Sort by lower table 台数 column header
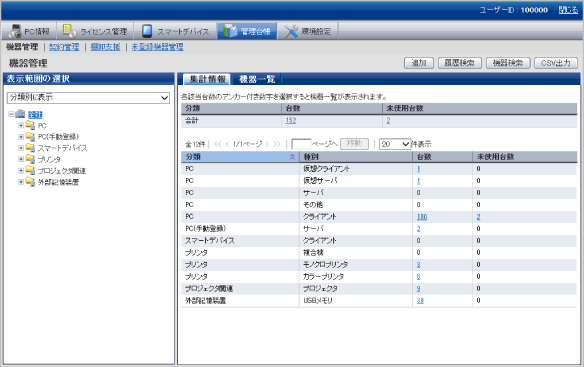Viewport: 584px width, 367px height. pyautogui.click(x=442, y=157)
